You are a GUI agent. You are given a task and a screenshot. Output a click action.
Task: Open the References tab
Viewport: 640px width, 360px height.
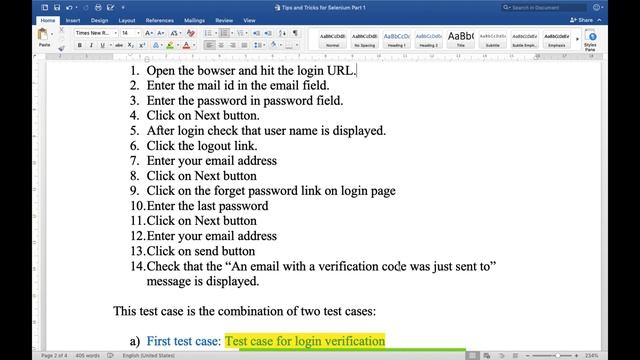tap(159, 20)
